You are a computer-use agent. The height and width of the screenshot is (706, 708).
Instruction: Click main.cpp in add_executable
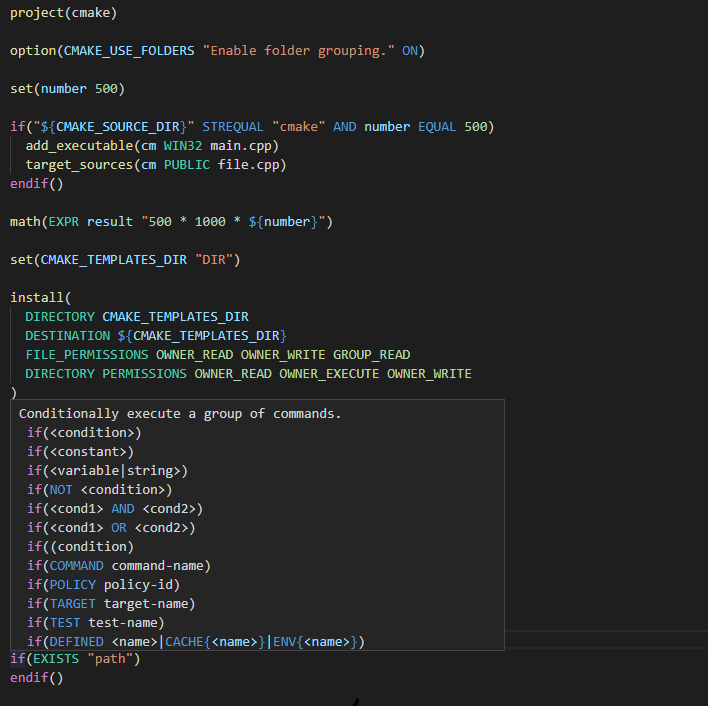(x=241, y=145)
